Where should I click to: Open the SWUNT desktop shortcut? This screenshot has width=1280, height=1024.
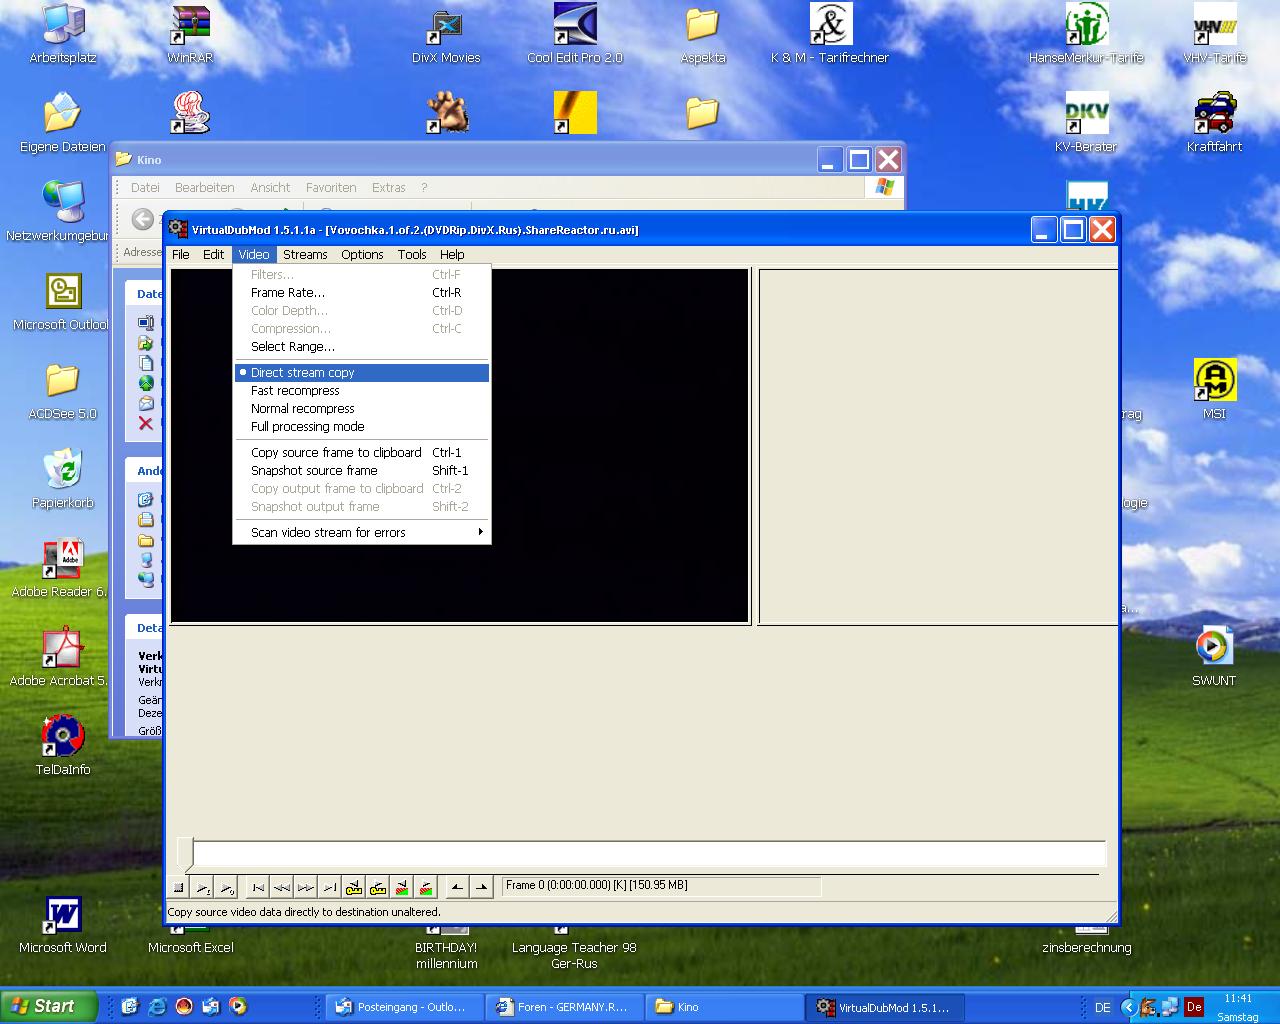tap(1214, 657)
